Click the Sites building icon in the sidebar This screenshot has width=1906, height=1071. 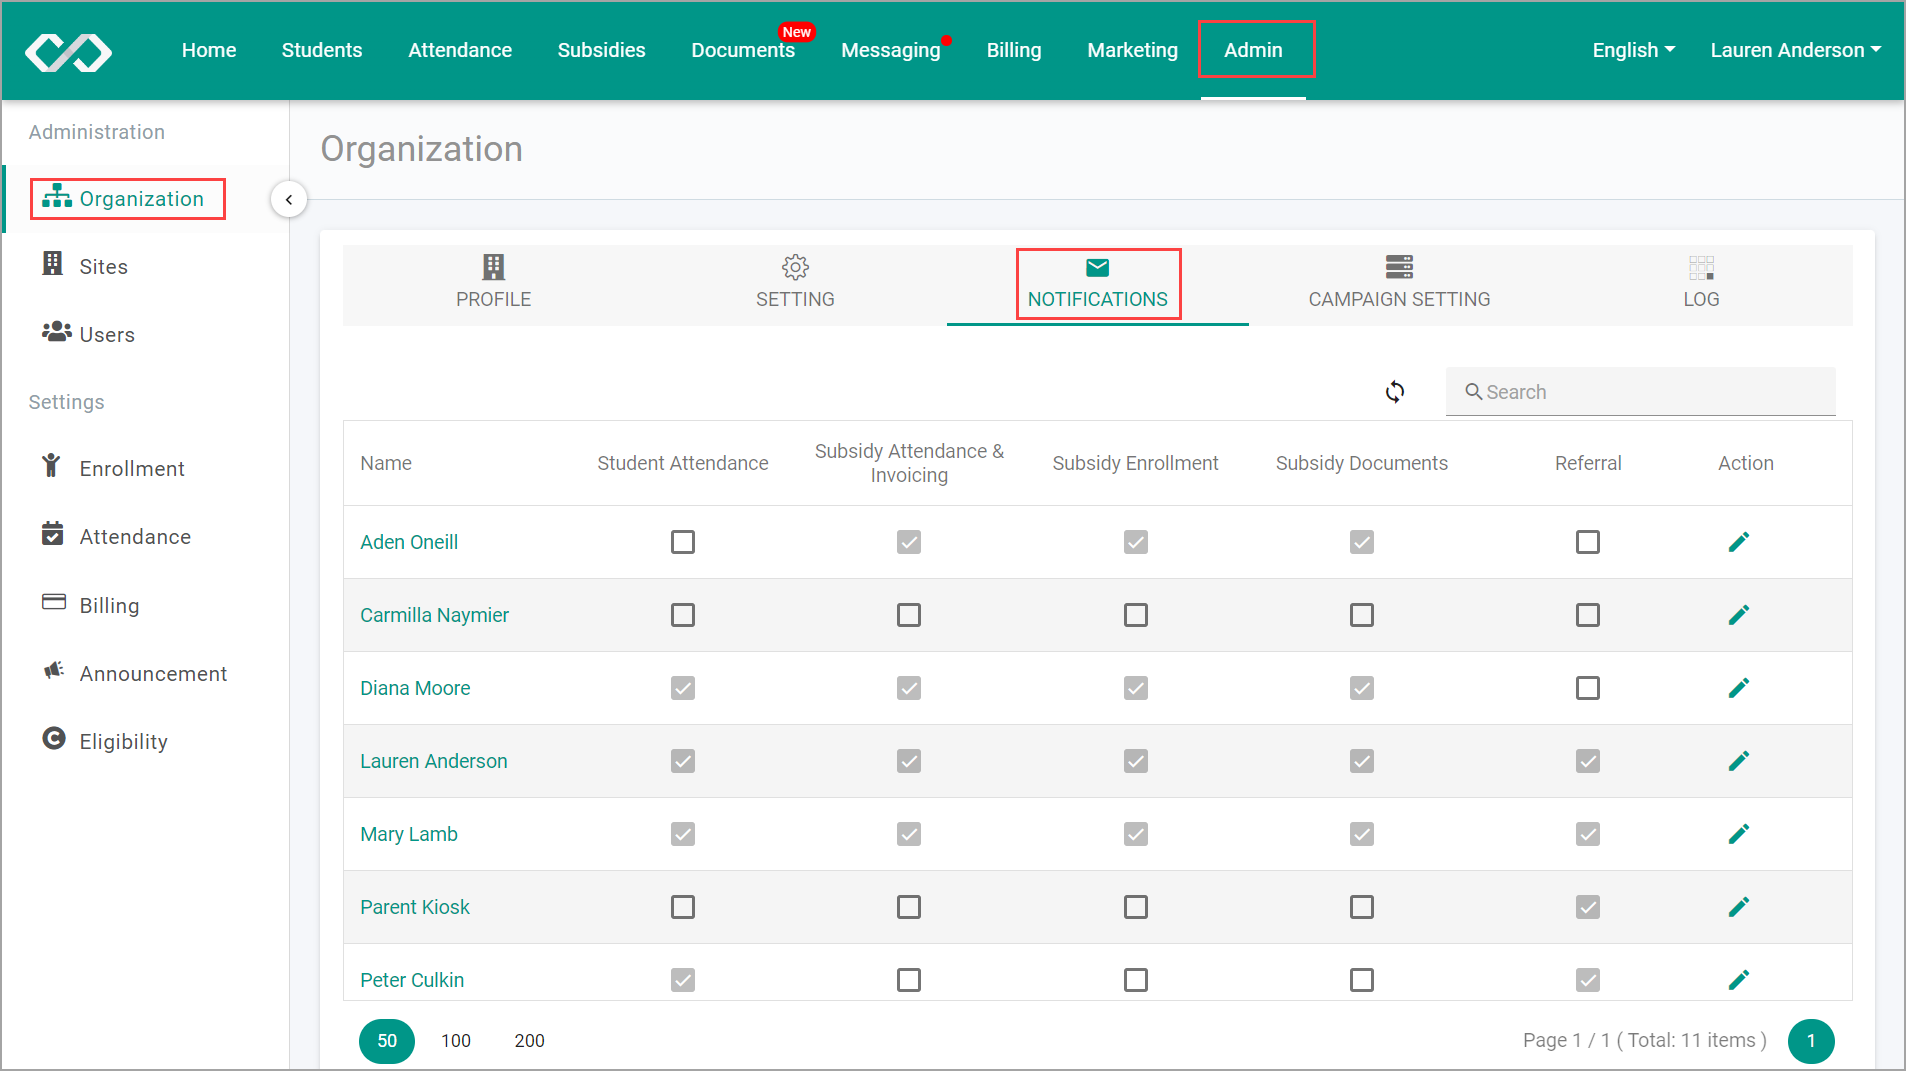coord(53,263)
